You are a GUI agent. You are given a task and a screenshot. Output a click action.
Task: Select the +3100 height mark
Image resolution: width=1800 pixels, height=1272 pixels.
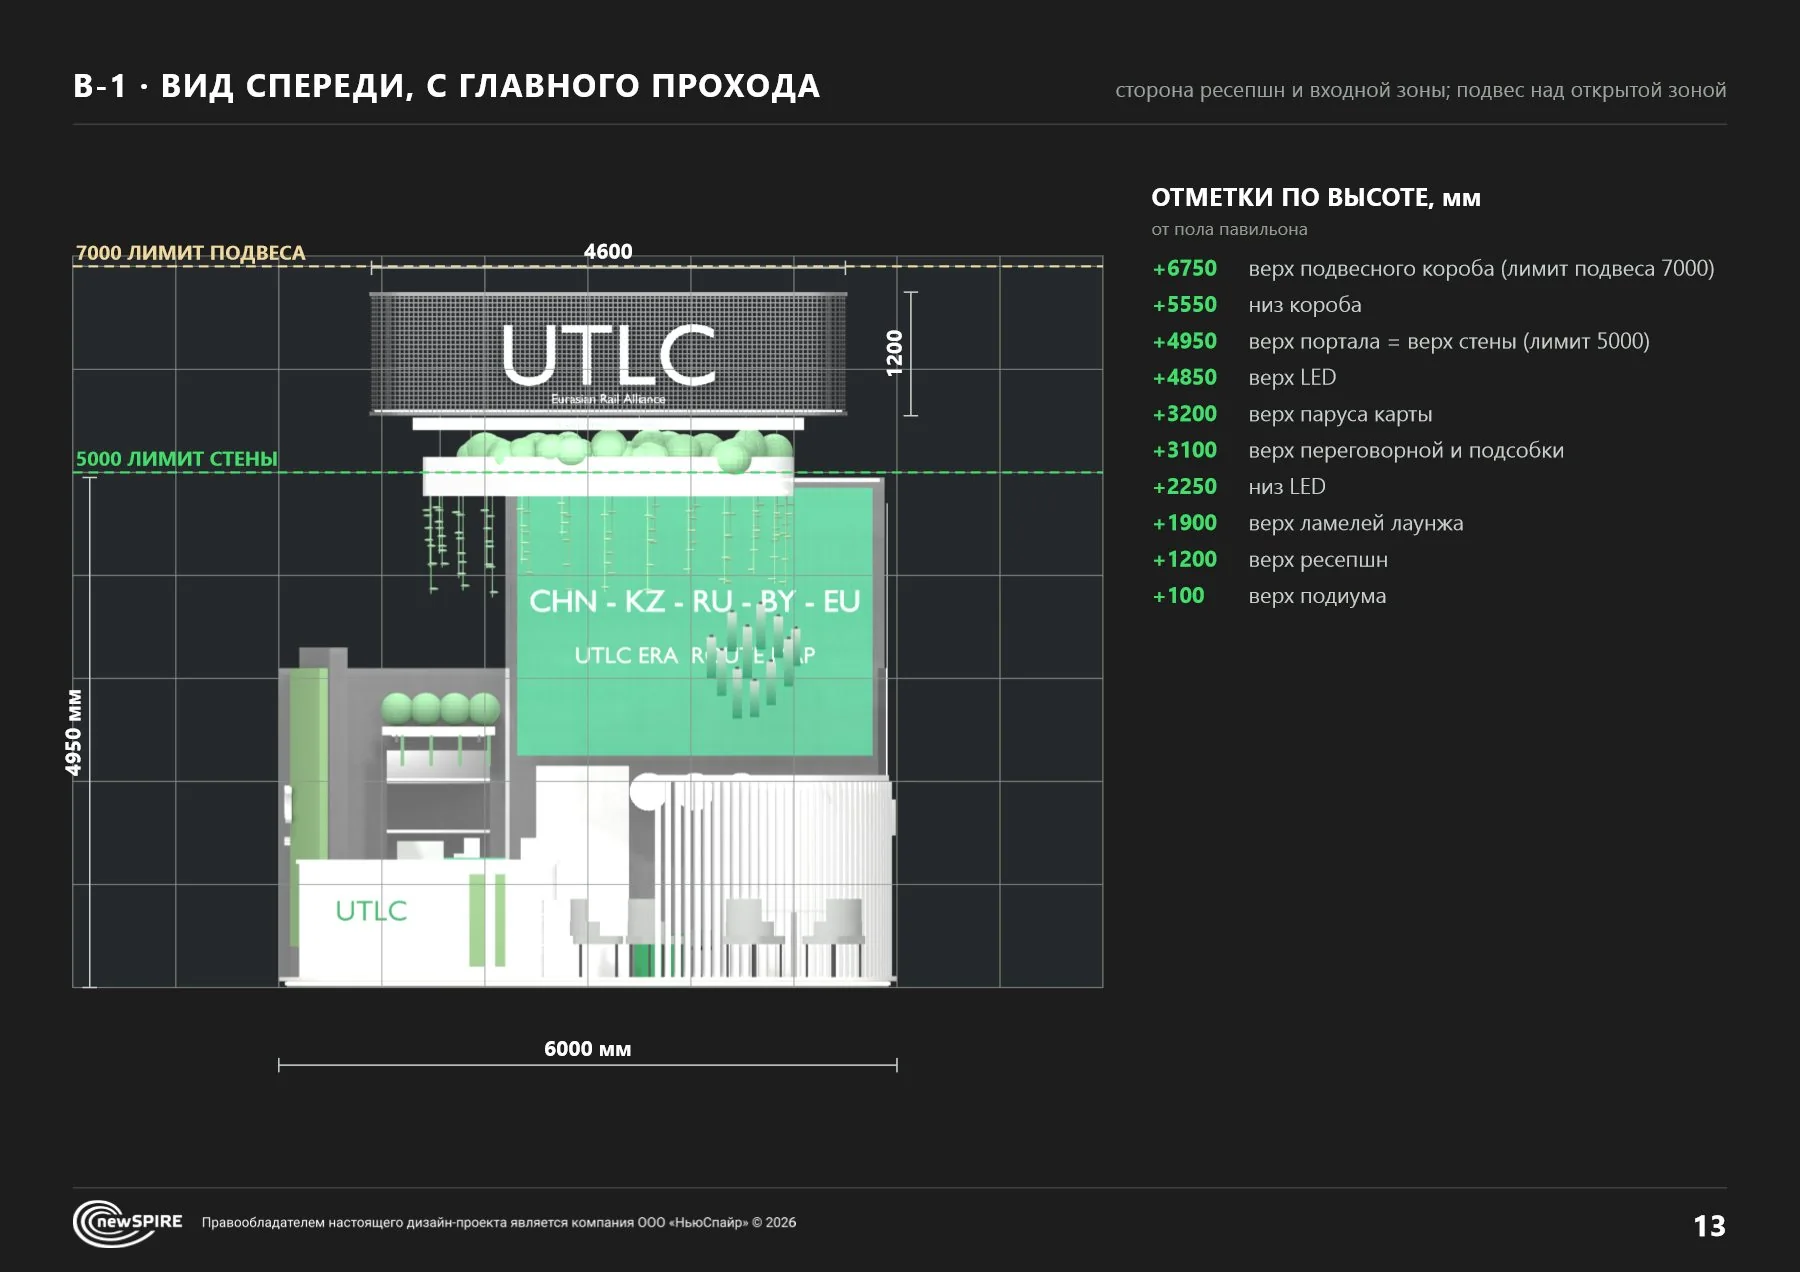[1185, 450]
